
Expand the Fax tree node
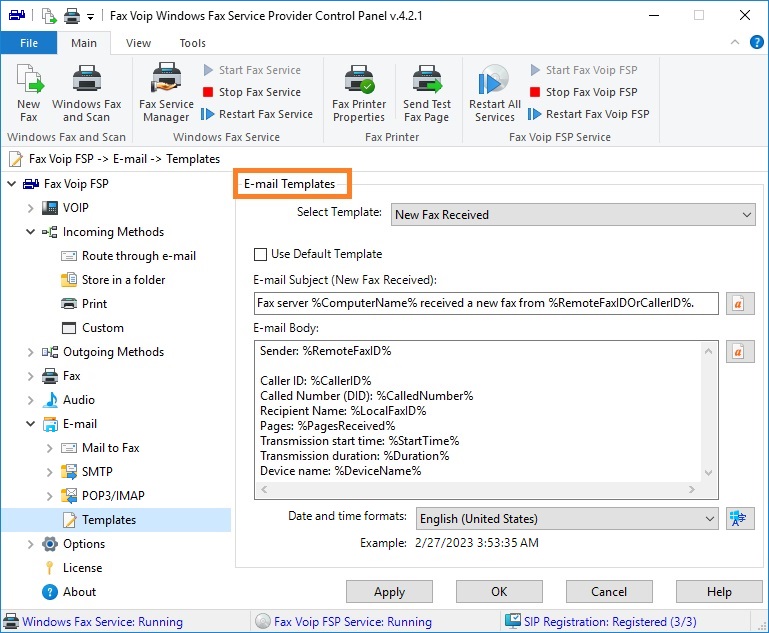click(x=30, y=376)
